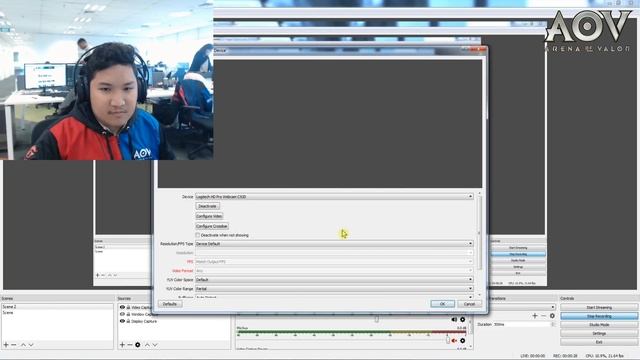Click the transition Duration field

coord(522,324)
